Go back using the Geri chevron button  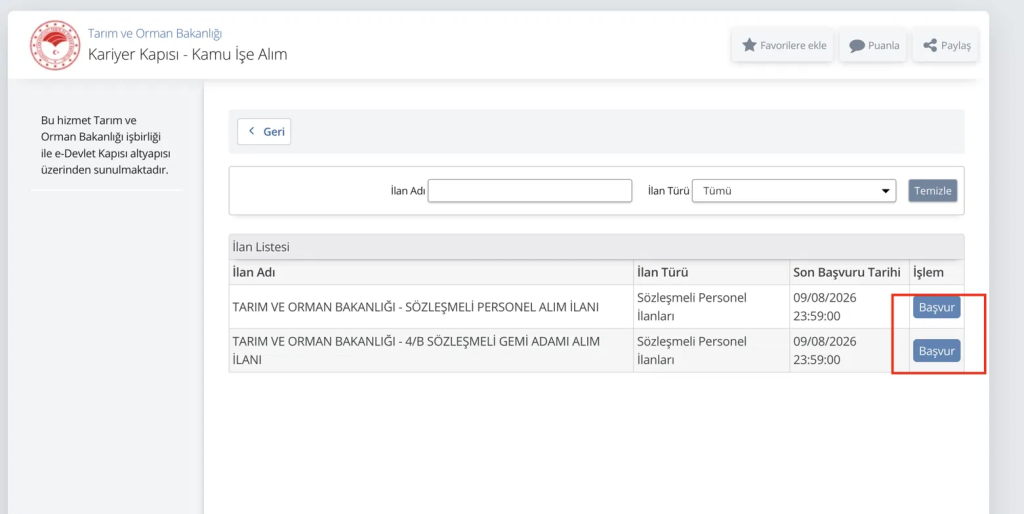tap(264, 131)
